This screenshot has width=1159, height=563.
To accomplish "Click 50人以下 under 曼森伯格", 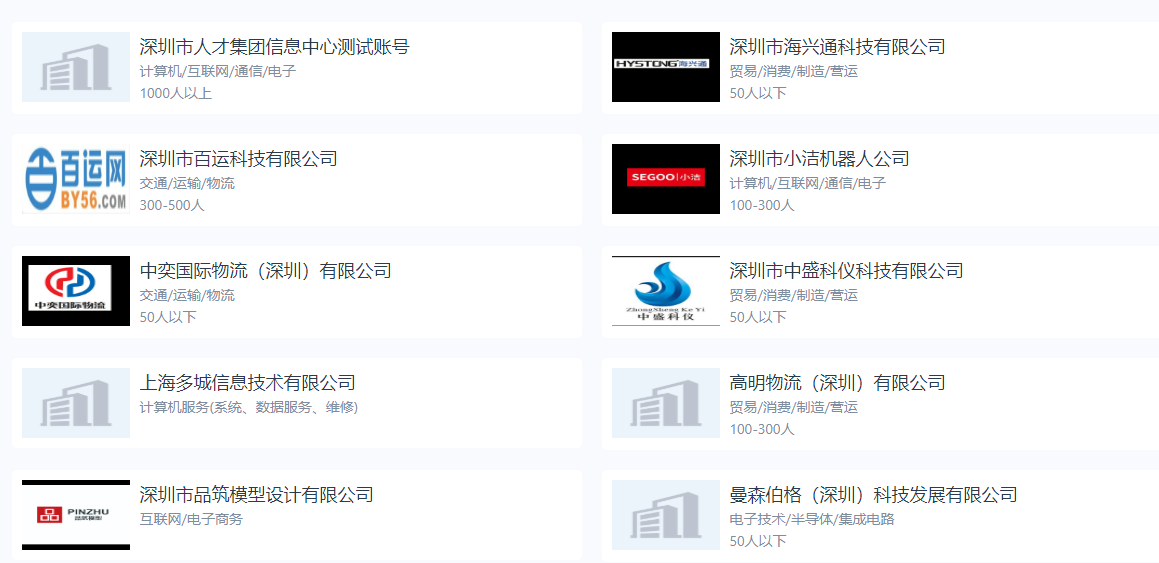I will pyautogui.click(x=758, y=542).
